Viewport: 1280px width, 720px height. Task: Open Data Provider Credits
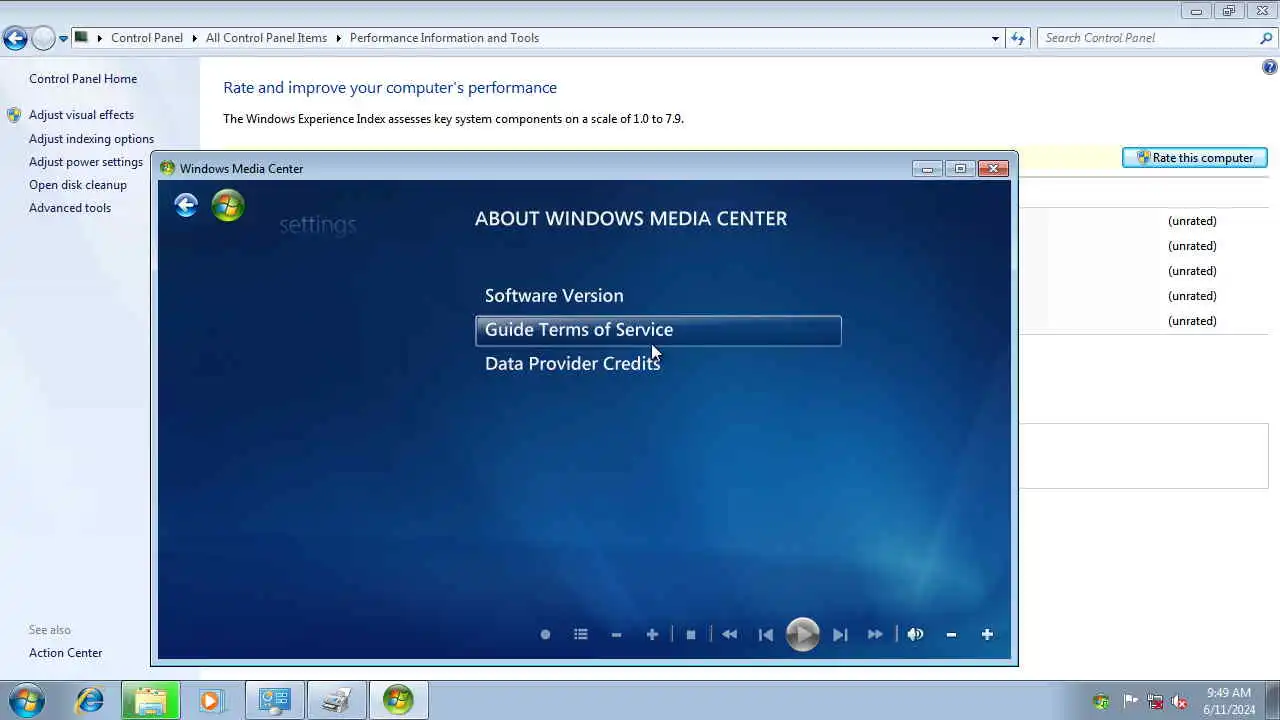pyautogui.click(x=572, y=364)
